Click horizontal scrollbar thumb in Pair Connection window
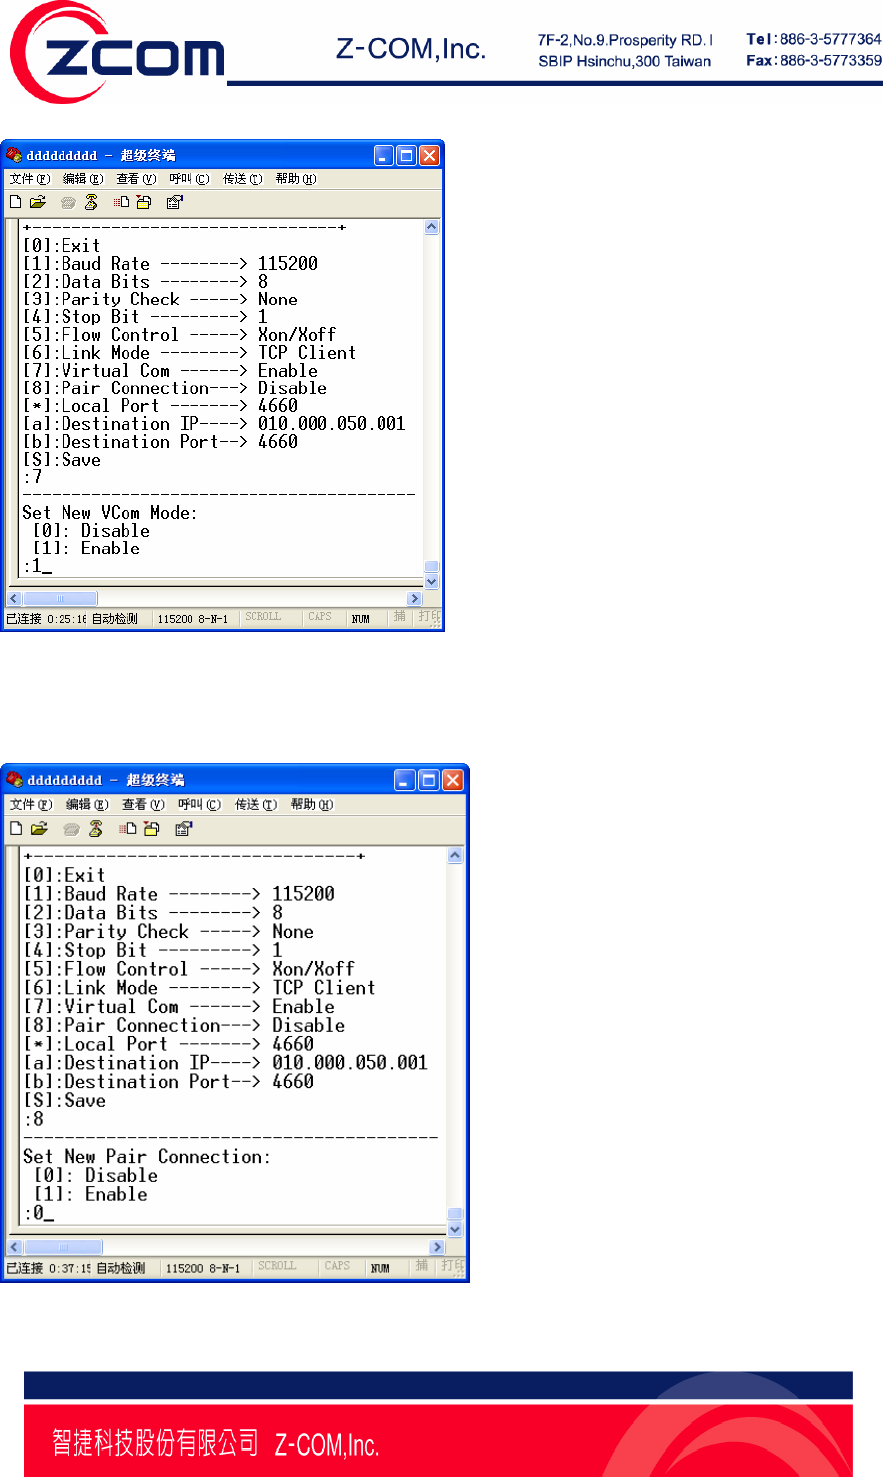The image size is (883, 1477). pyautogui.click(x=63, y=1247)
